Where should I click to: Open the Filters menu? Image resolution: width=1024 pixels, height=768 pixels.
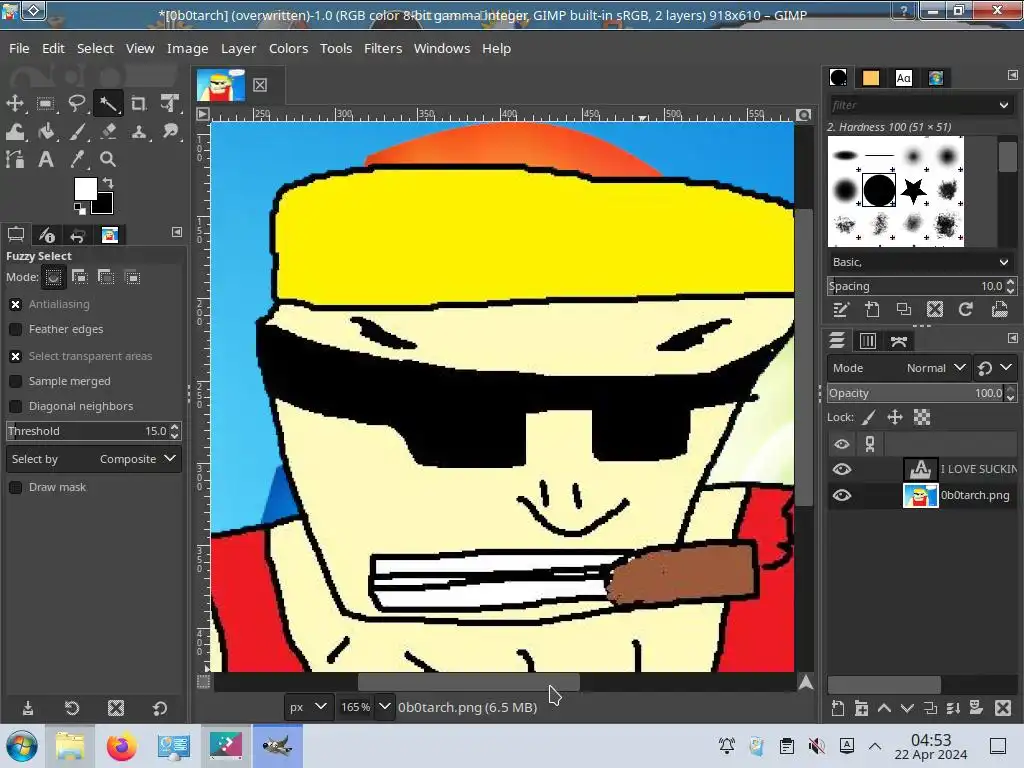383,48
